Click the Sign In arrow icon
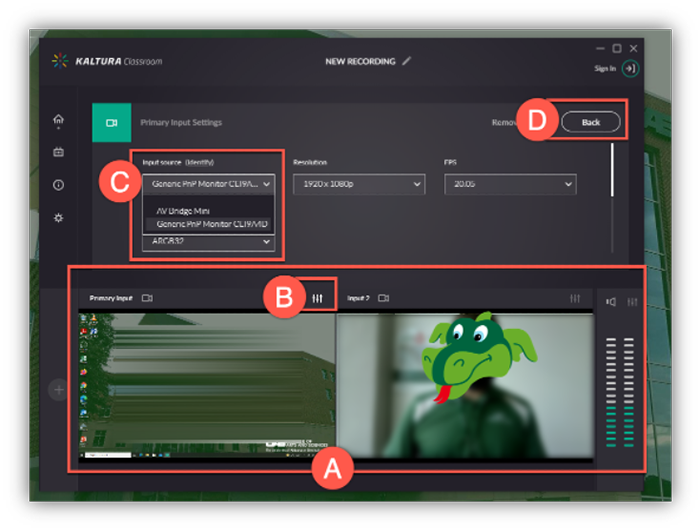Viewport: 700px width, 530px height. click(x=629, y=68)
